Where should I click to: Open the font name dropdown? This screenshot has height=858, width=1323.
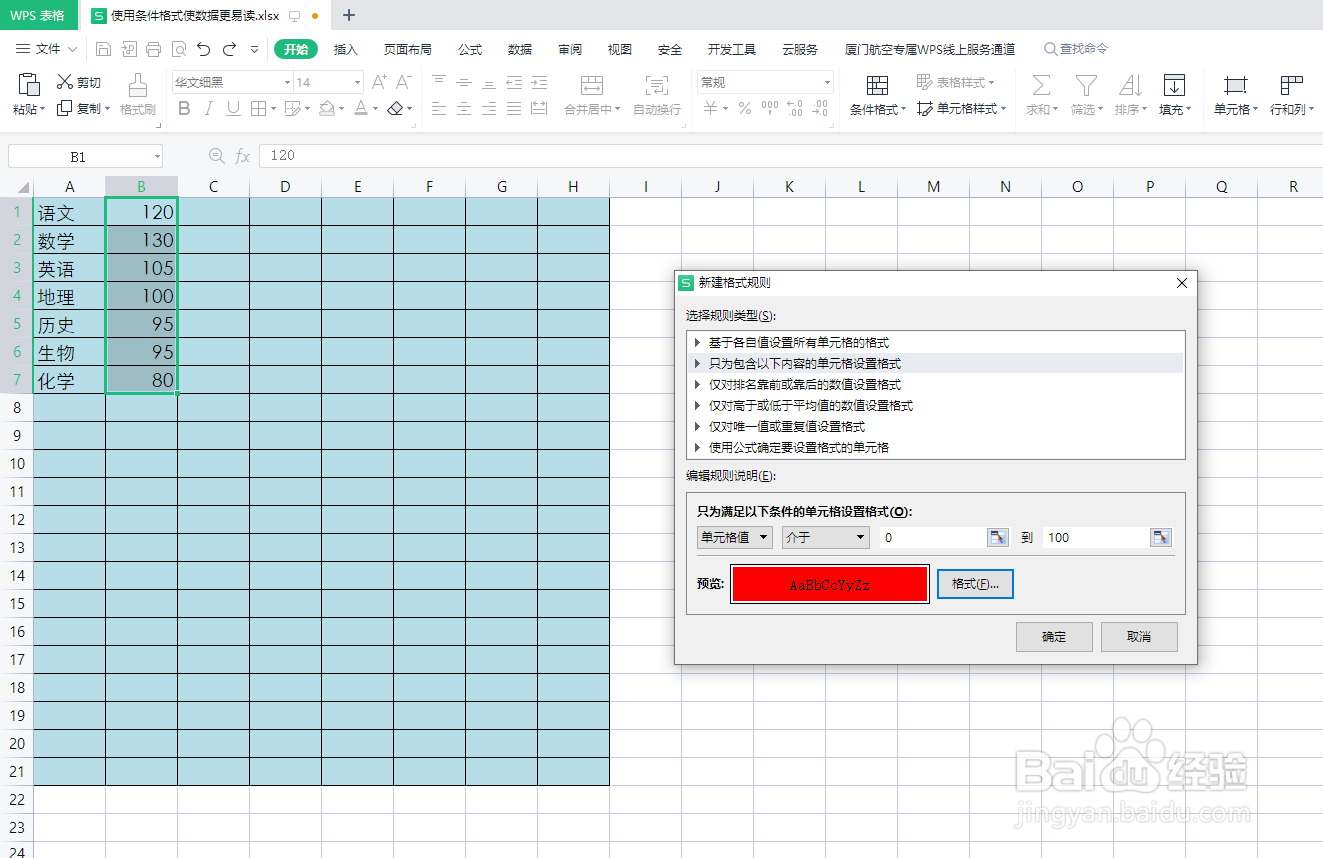tap(288, 82)
